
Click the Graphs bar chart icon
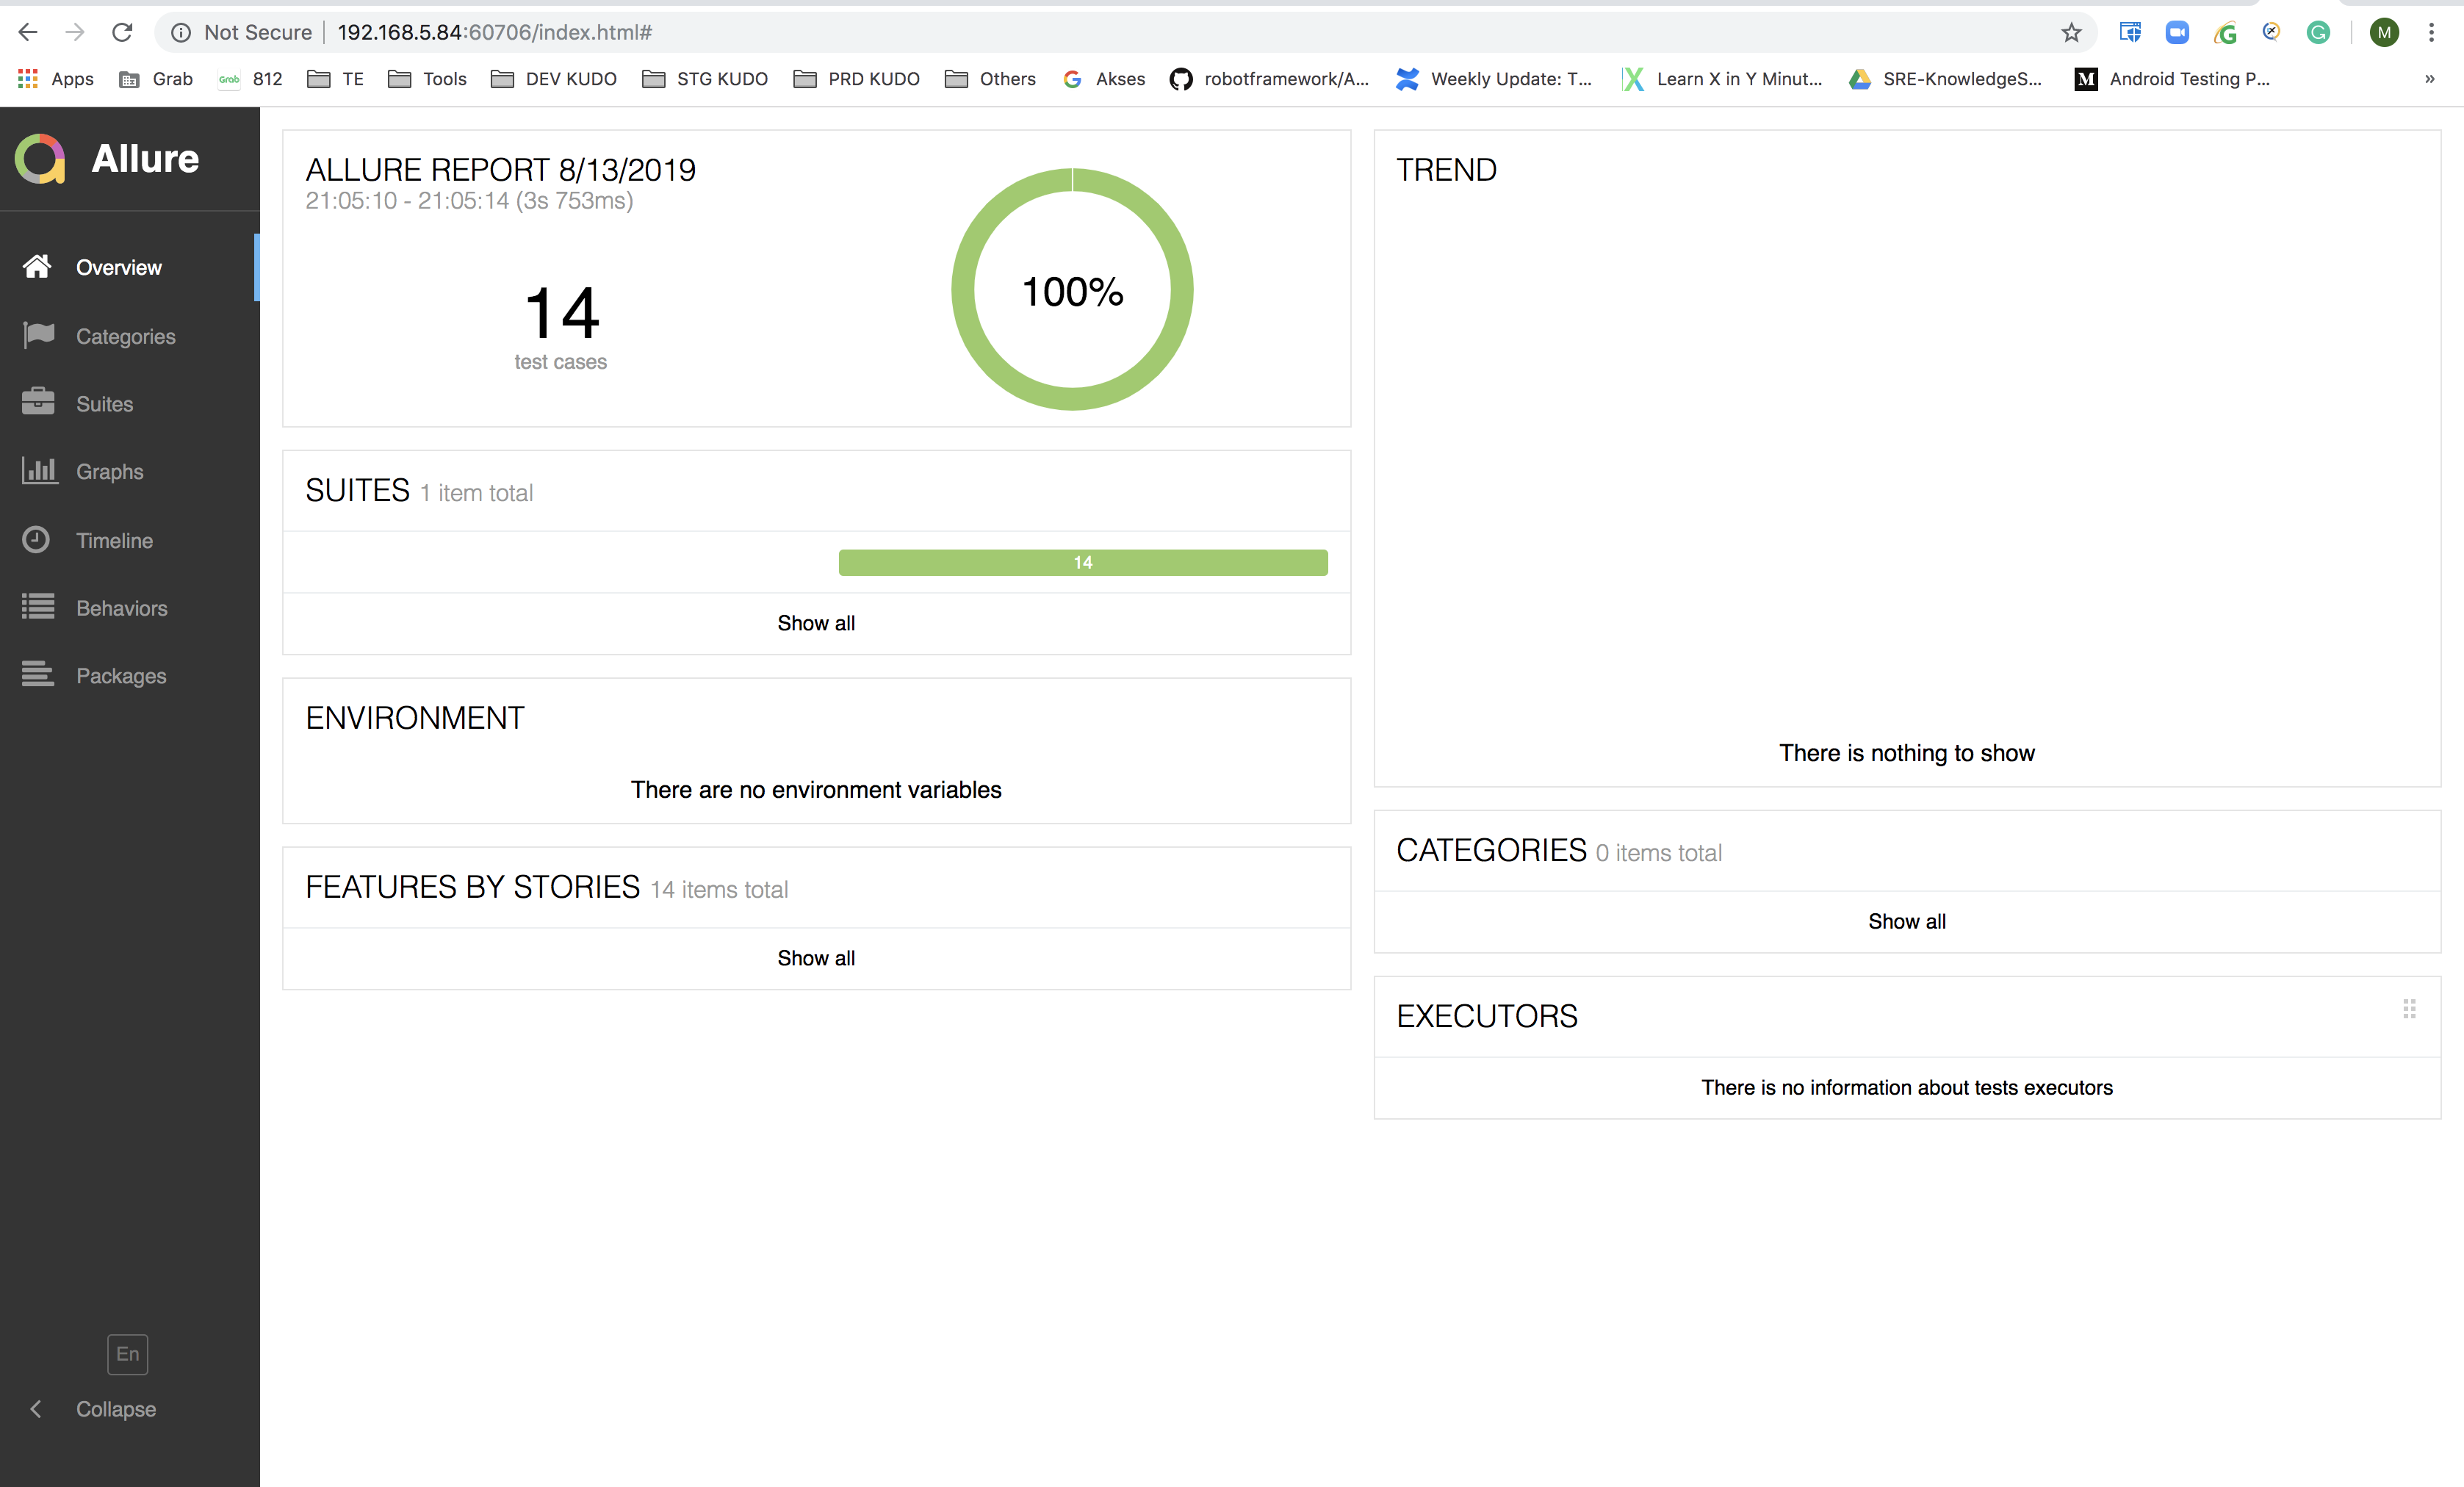click(x=38, y=470)
